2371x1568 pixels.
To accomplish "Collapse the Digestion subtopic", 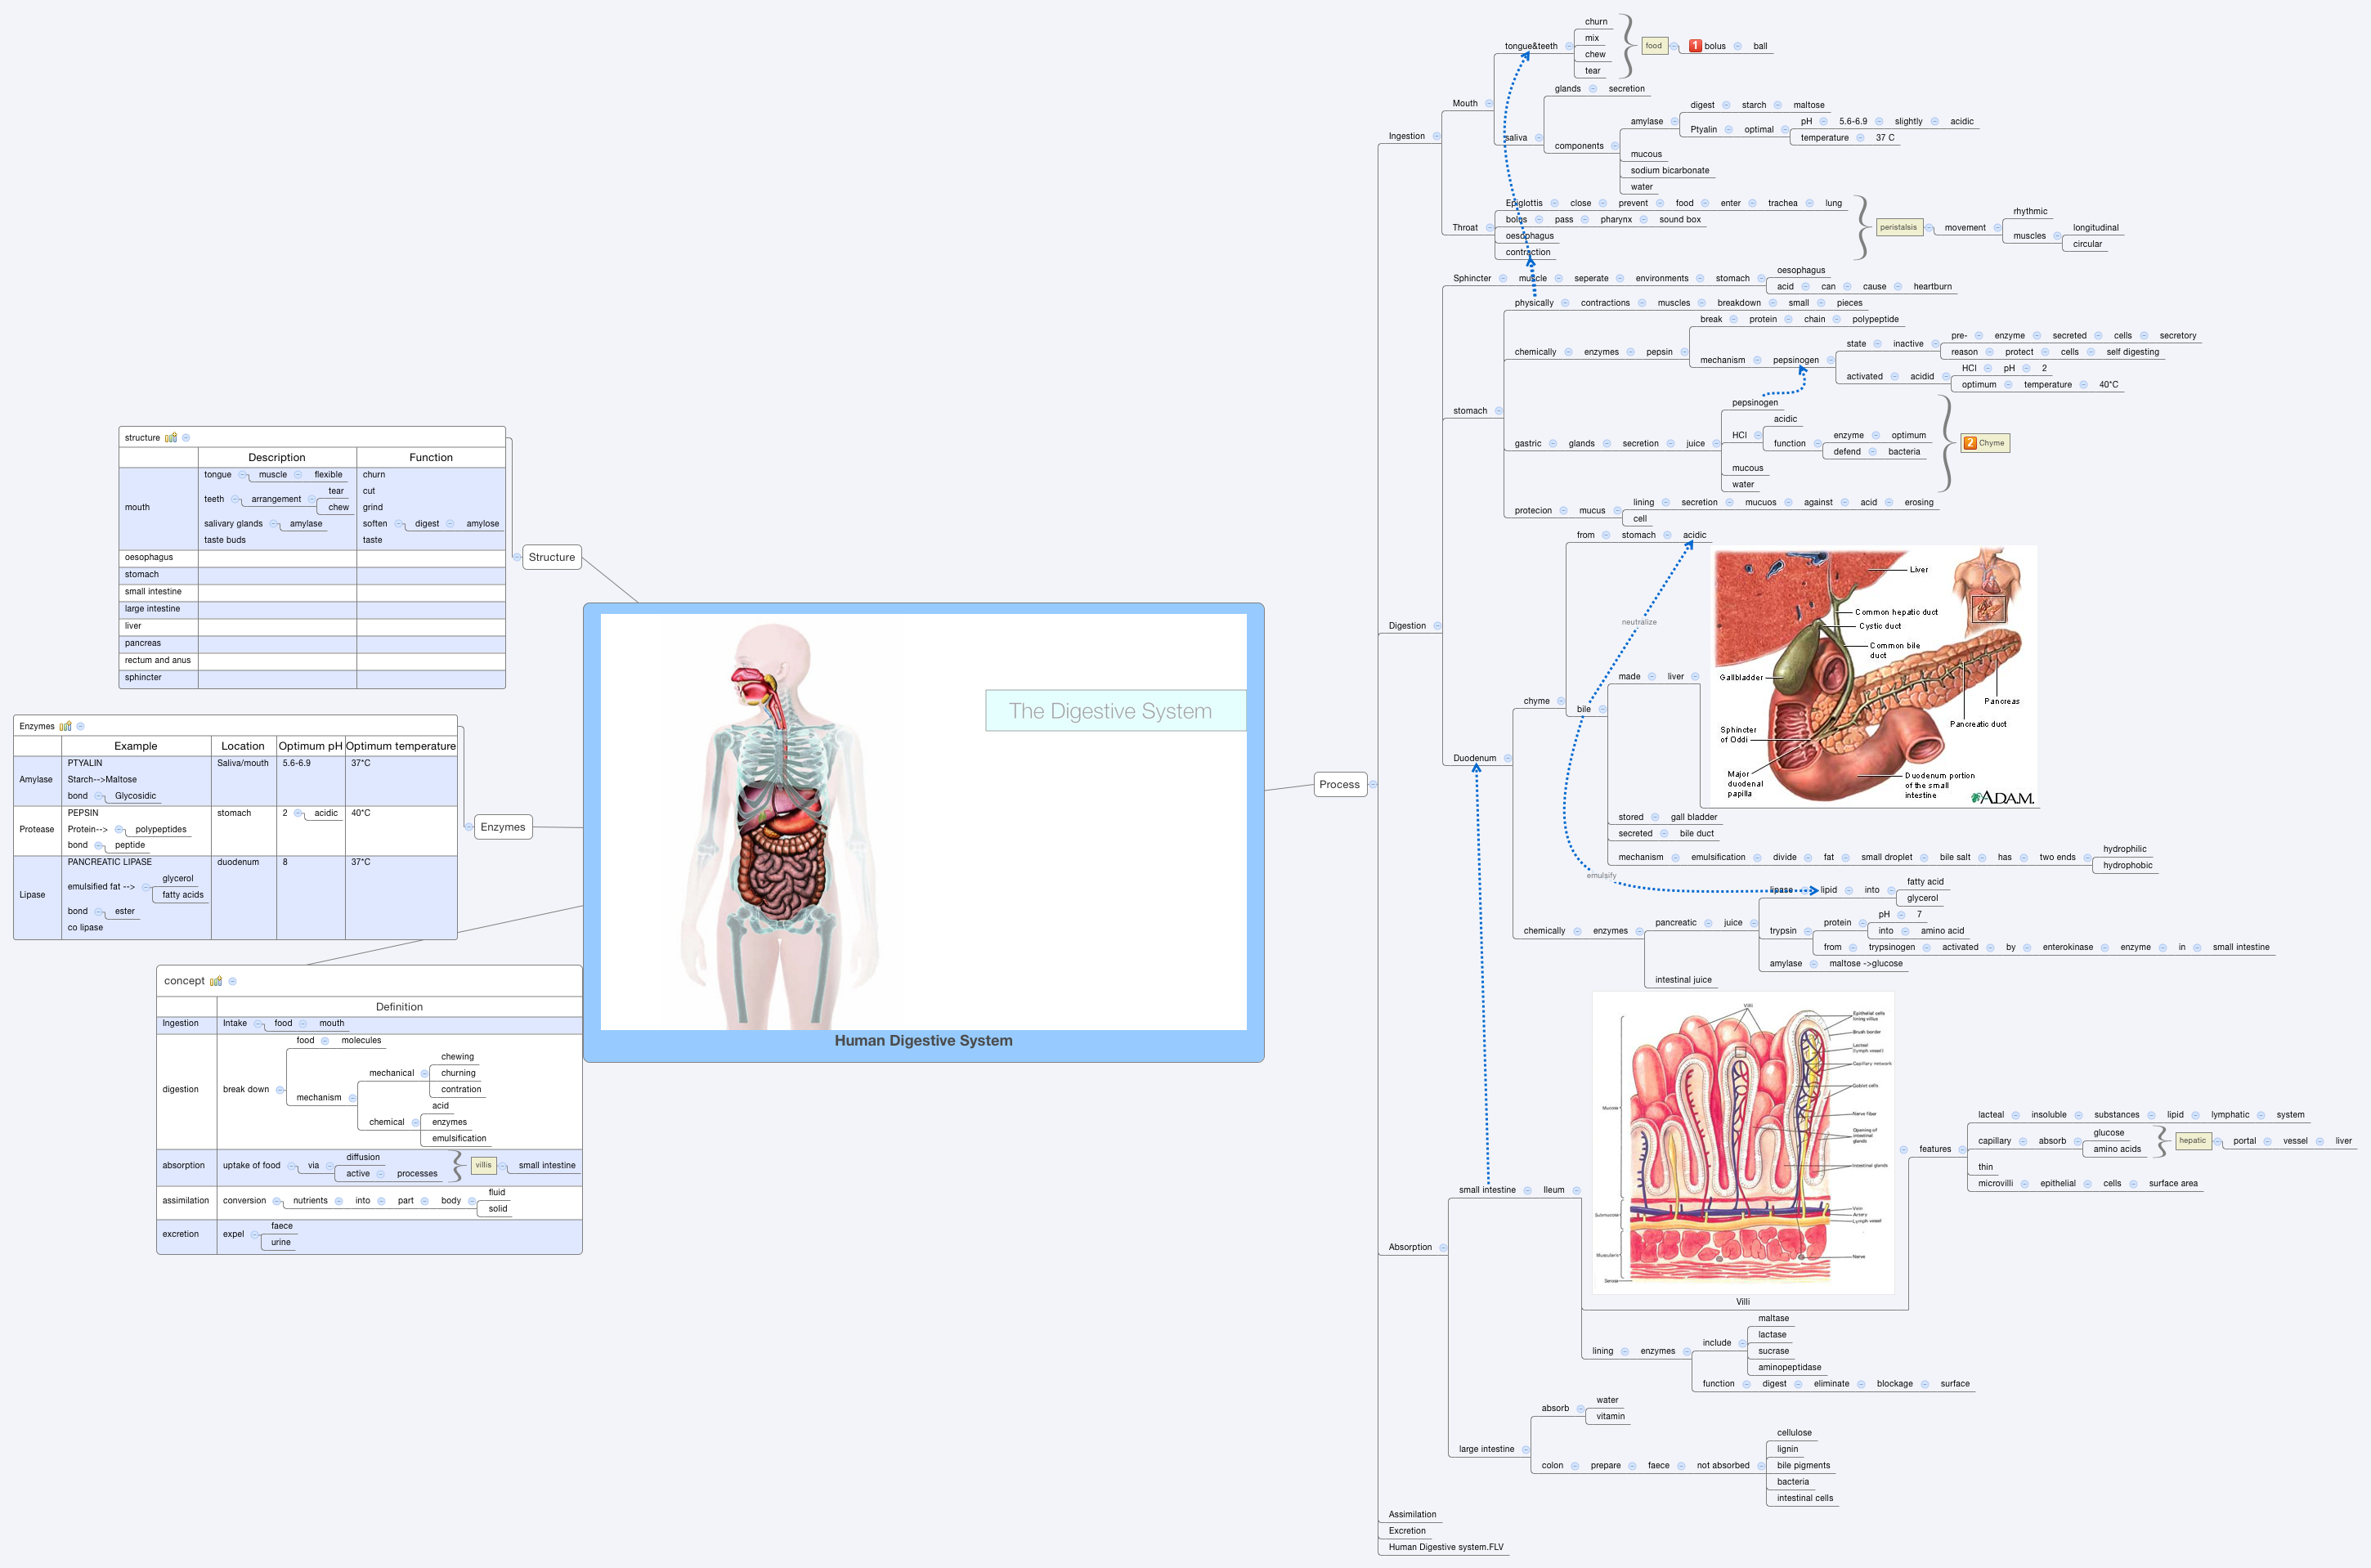I will 1438,627.
